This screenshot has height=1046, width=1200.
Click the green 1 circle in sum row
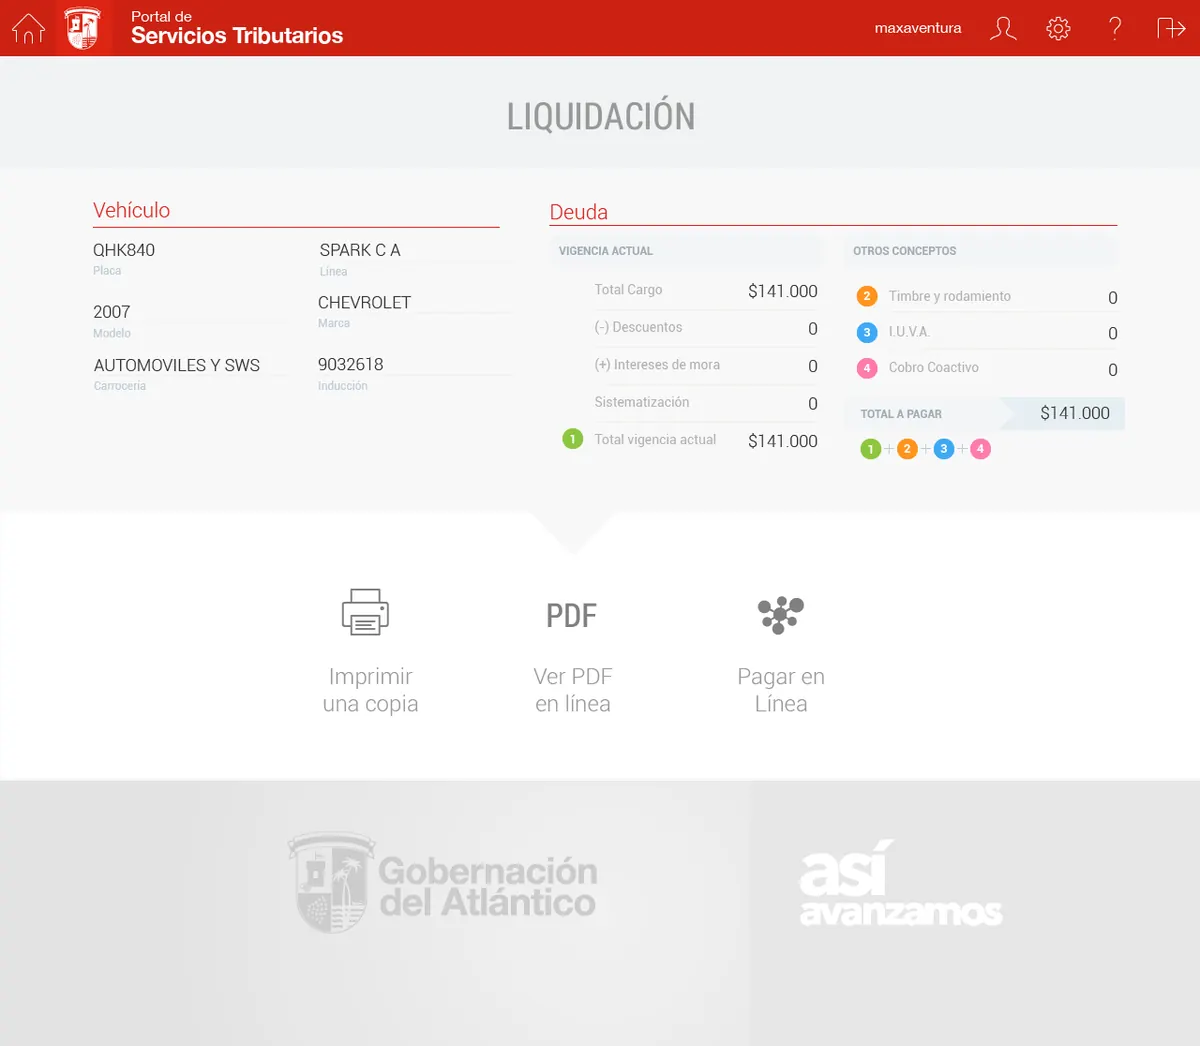pyautogui.click(x=870, y=449)
